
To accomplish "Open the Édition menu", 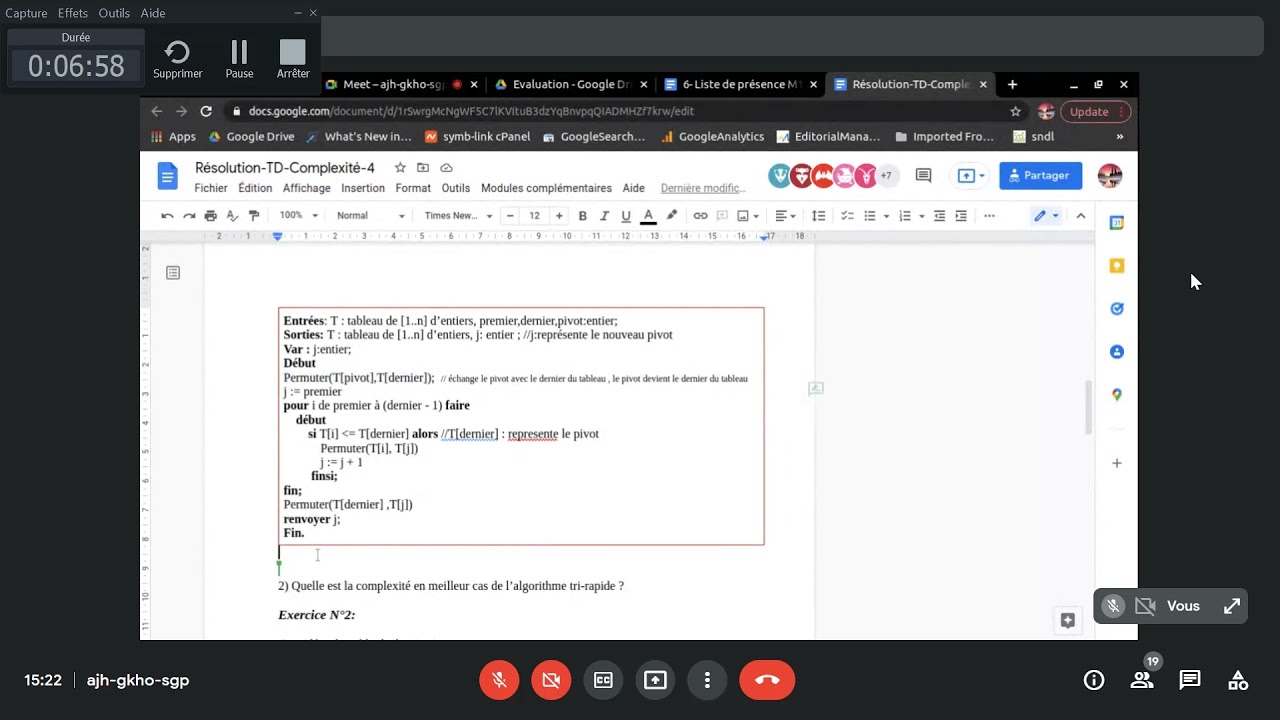I will point(255,188).
